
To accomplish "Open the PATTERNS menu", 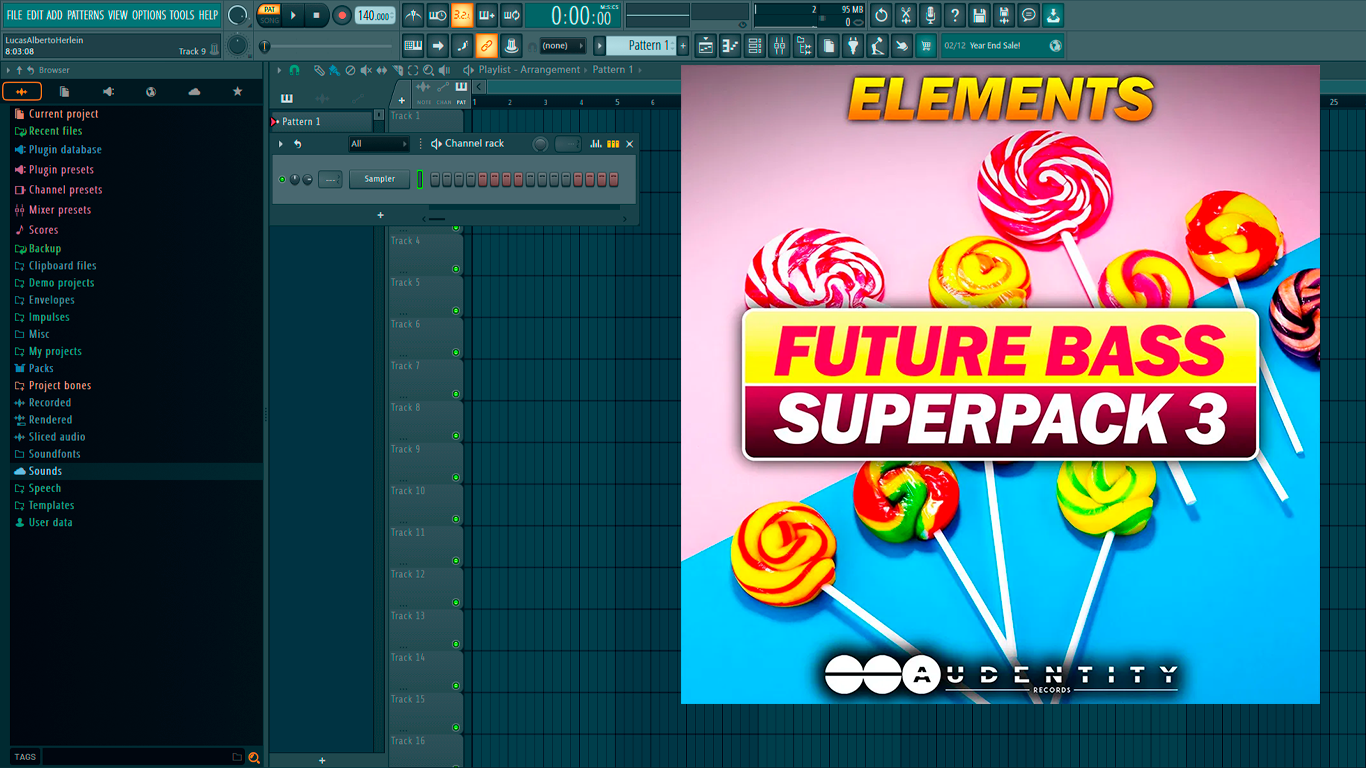I will point(85,15).
